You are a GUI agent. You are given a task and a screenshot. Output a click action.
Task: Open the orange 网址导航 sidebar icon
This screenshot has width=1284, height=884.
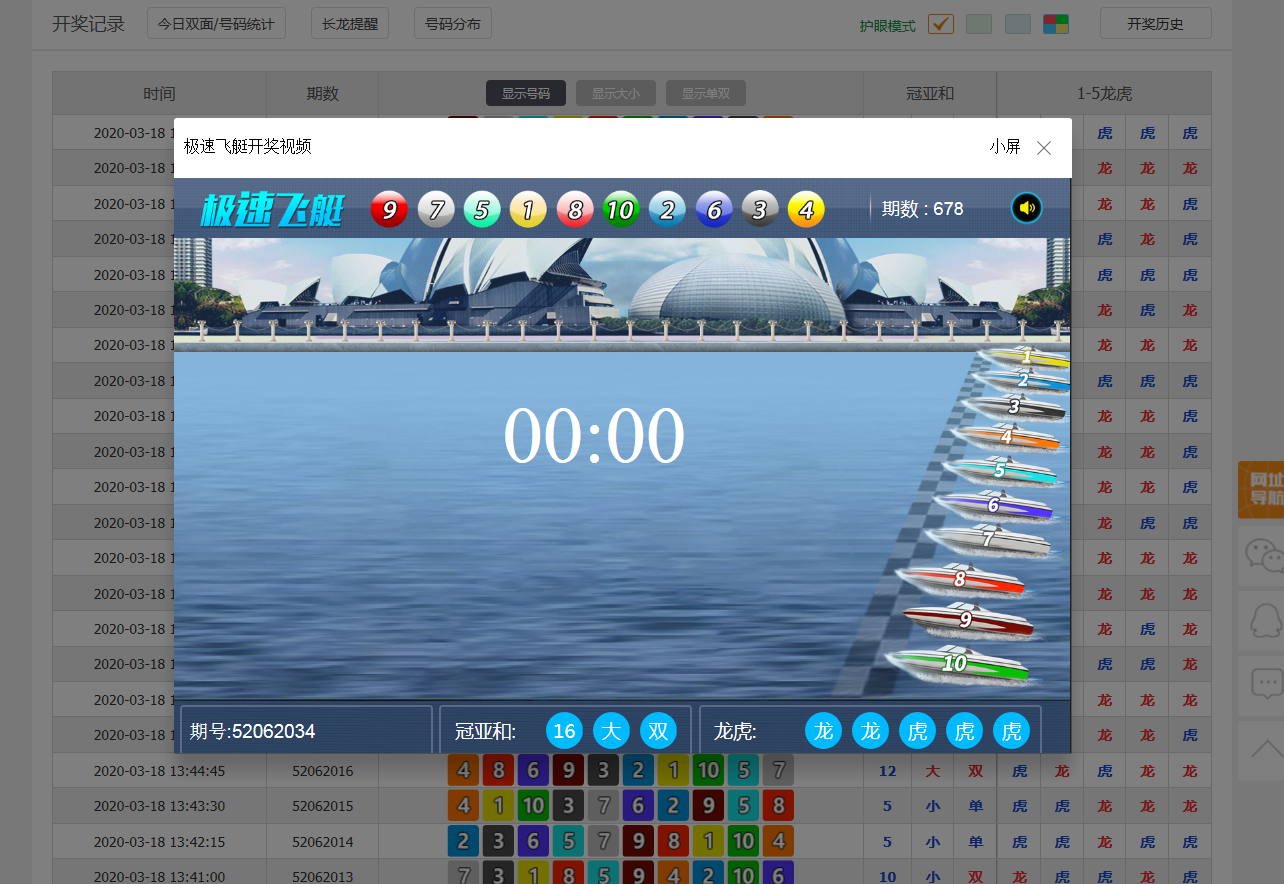click(1261, 489)
